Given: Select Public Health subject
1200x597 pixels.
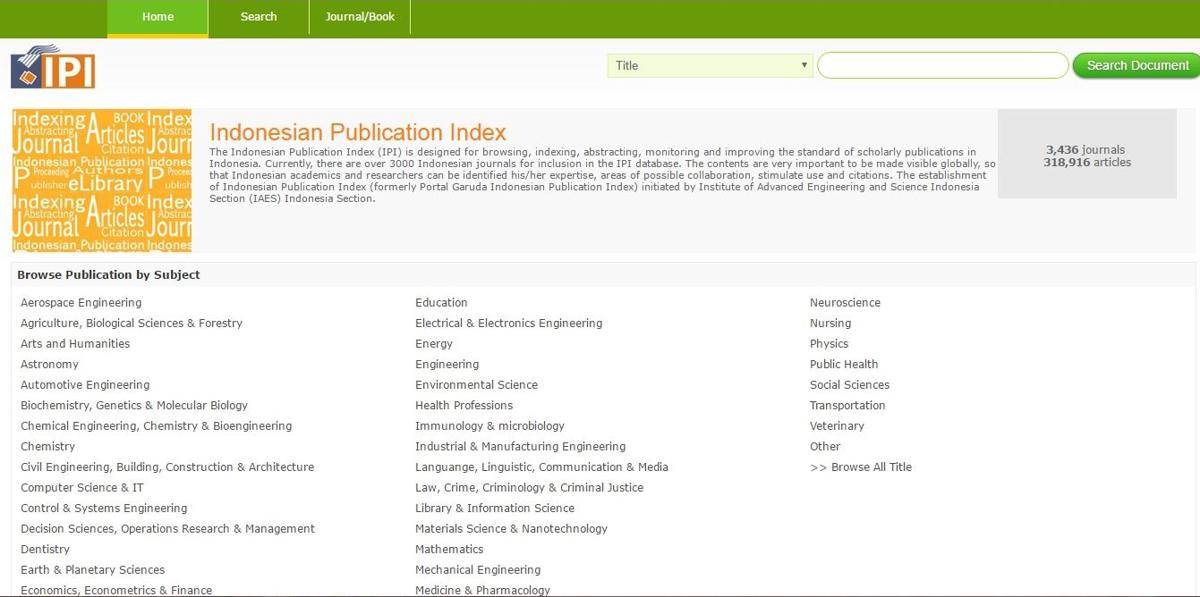Looking at the screenshot, I should (844, 364).
